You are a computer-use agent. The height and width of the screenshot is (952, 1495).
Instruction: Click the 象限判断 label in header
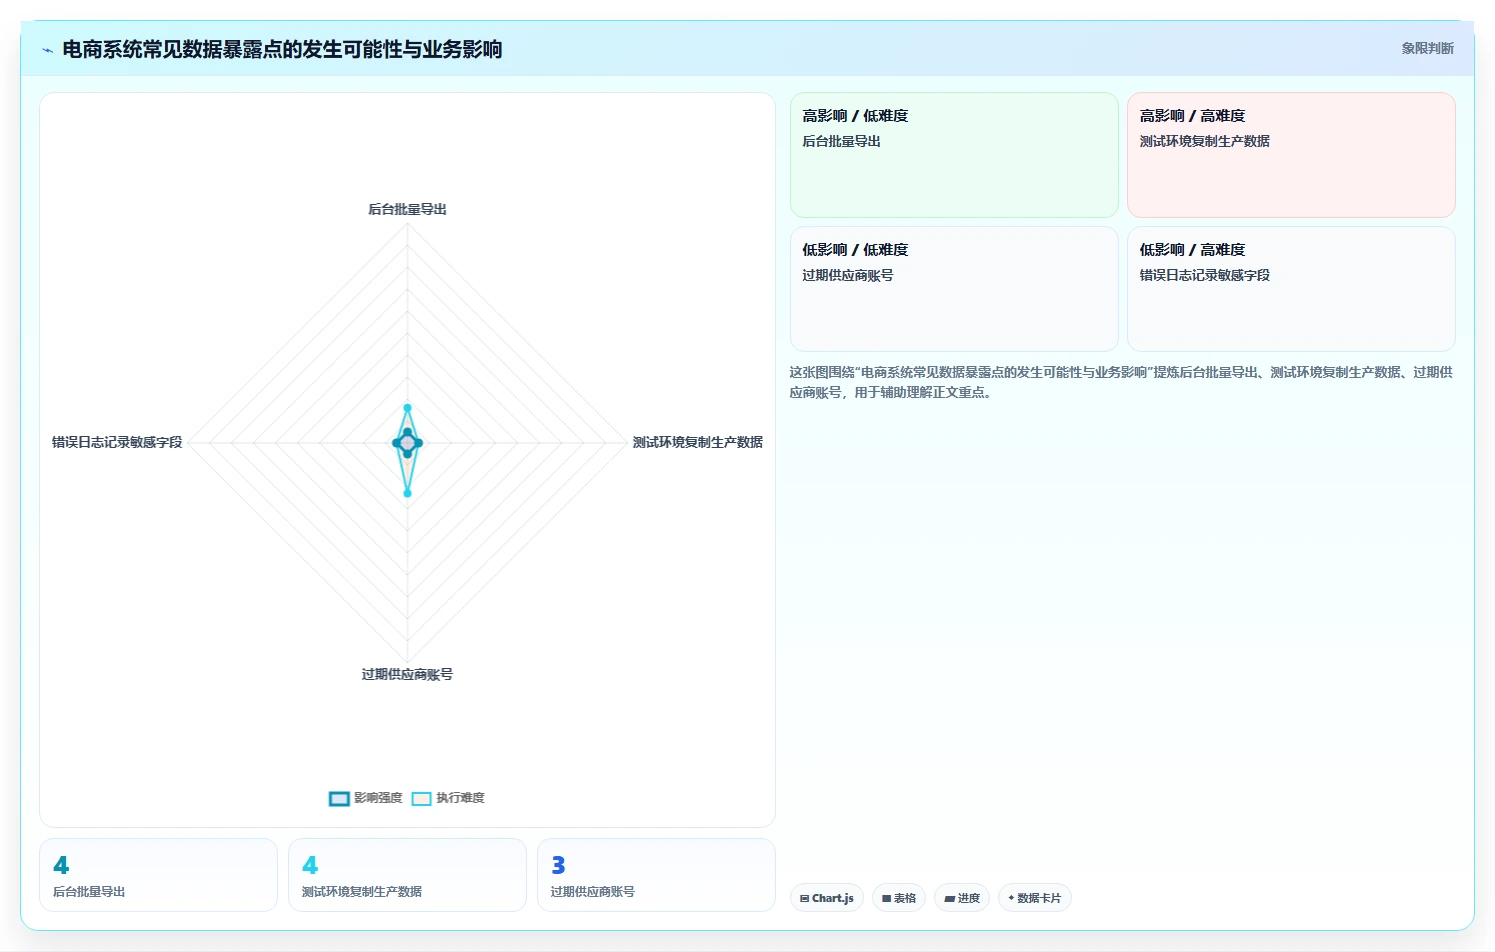click(1427, 48)
